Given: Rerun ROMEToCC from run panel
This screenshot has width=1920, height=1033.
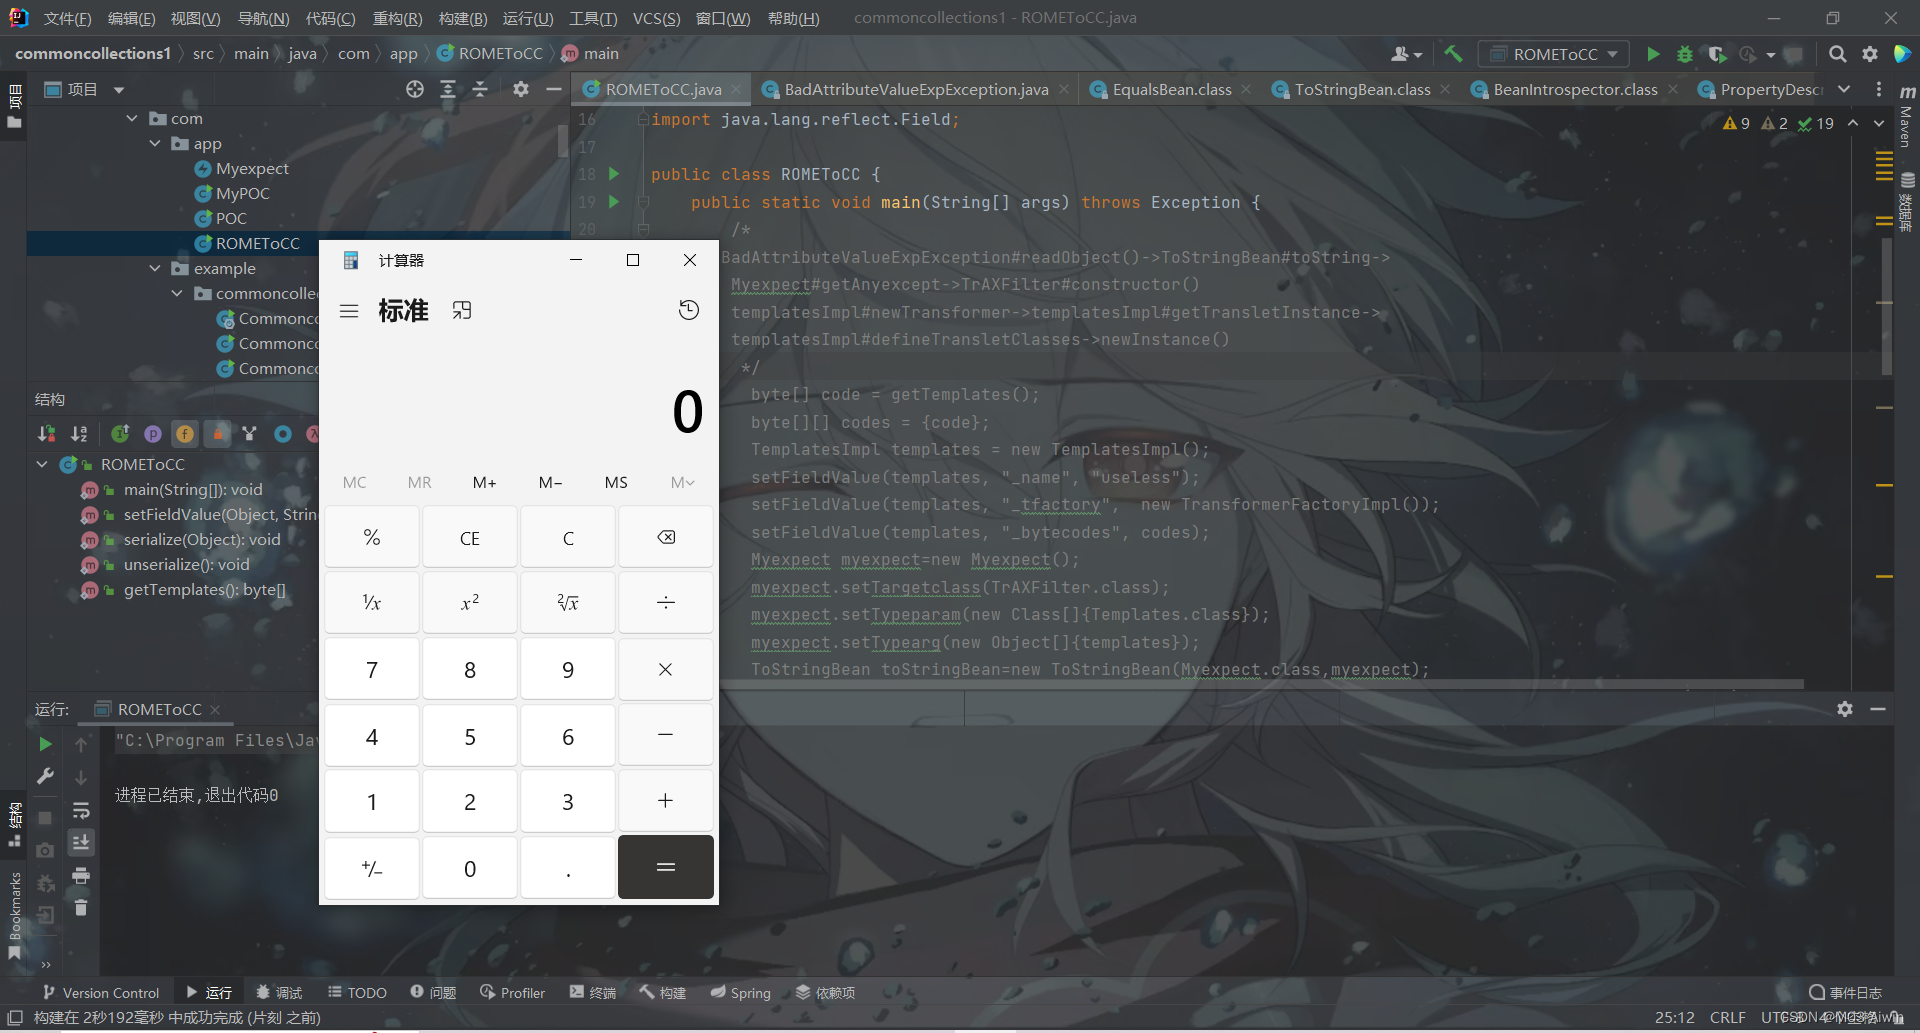Looking at the screenshot, I should (45, 744).
